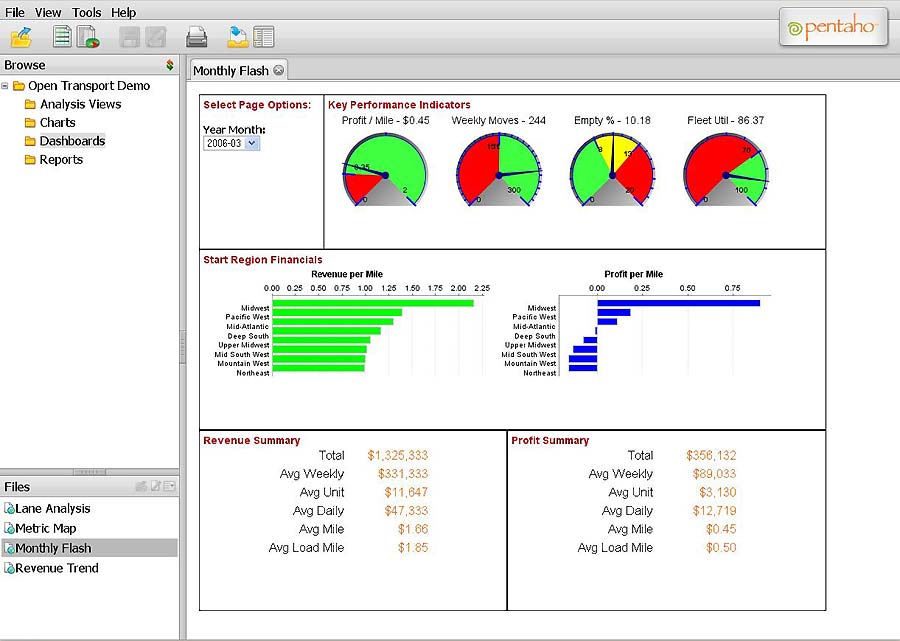Image resolution: width=900 pixels, height=641 pixels.
Task: Click the Pacific West bar in Revenue per Mile
Action: point(337,312)
